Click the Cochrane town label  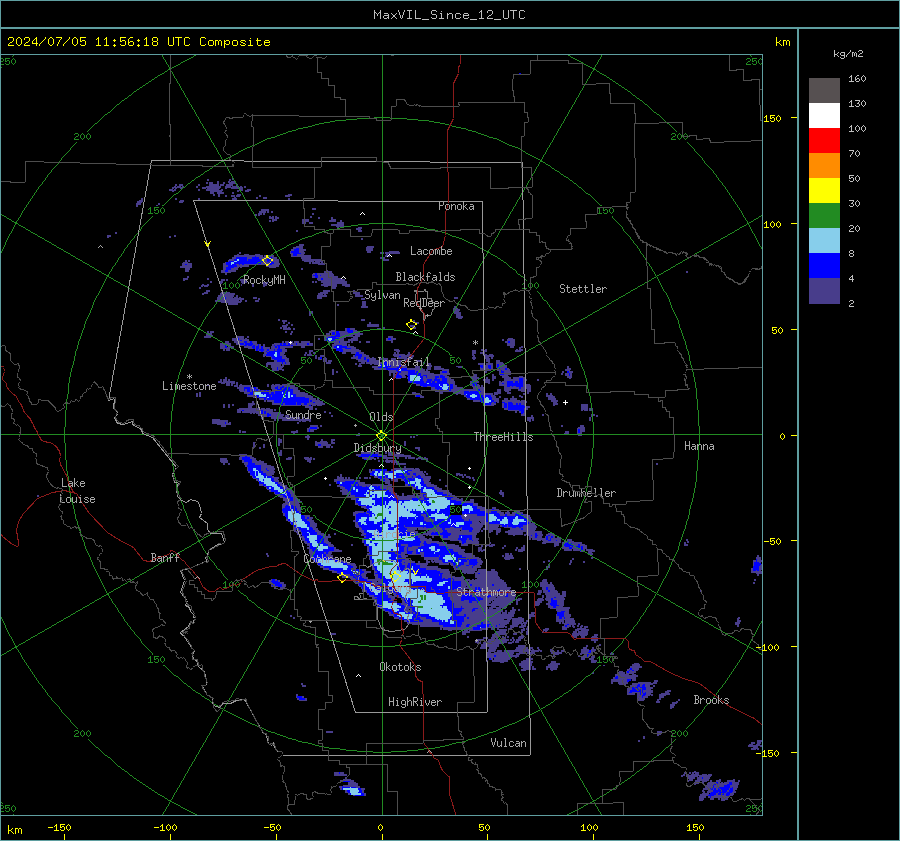(327, 559)
